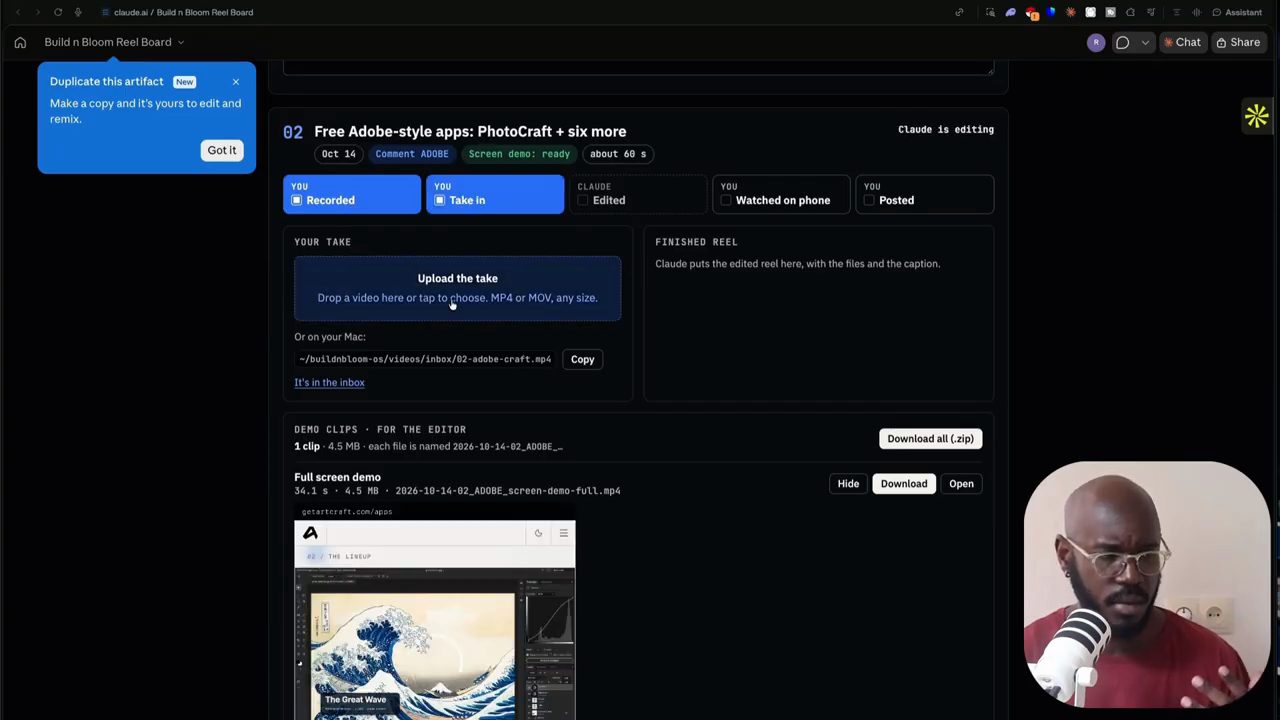
Task: Click the Artcraft A logo in the demo preview
Action: (x=310, y=534)
